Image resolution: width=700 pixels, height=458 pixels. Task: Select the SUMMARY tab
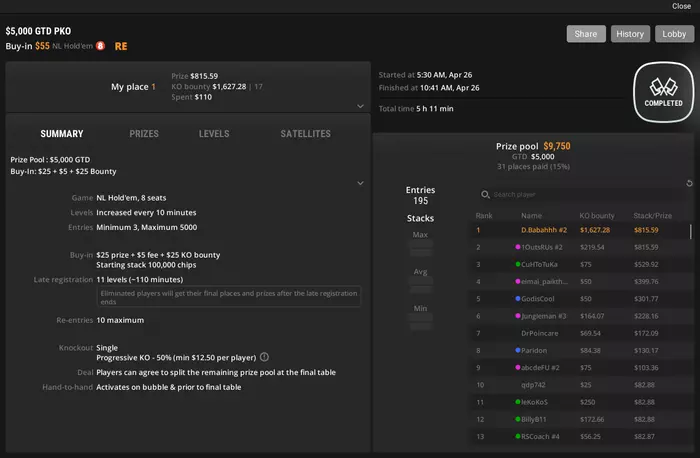62,134
